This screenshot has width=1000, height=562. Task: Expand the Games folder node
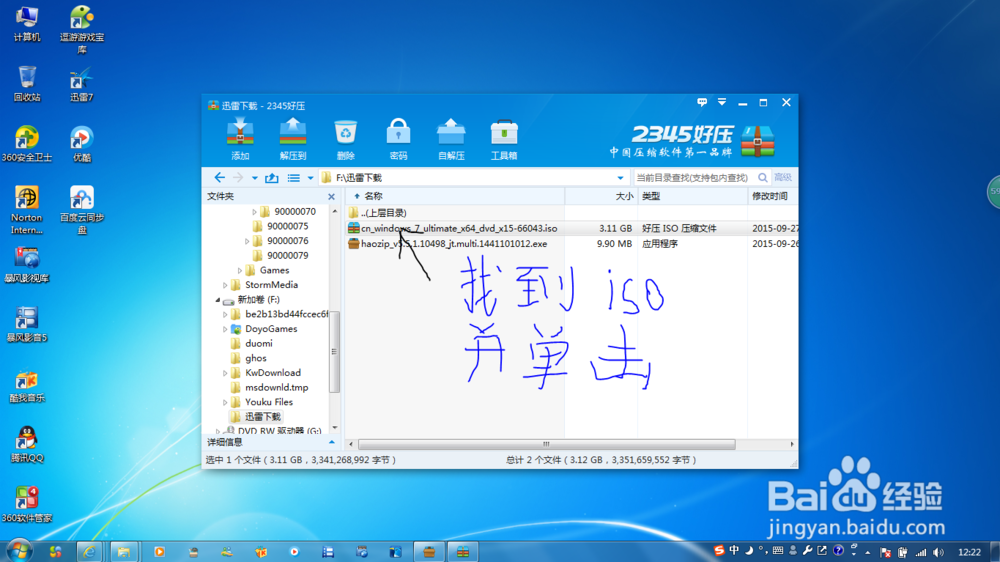240,270
